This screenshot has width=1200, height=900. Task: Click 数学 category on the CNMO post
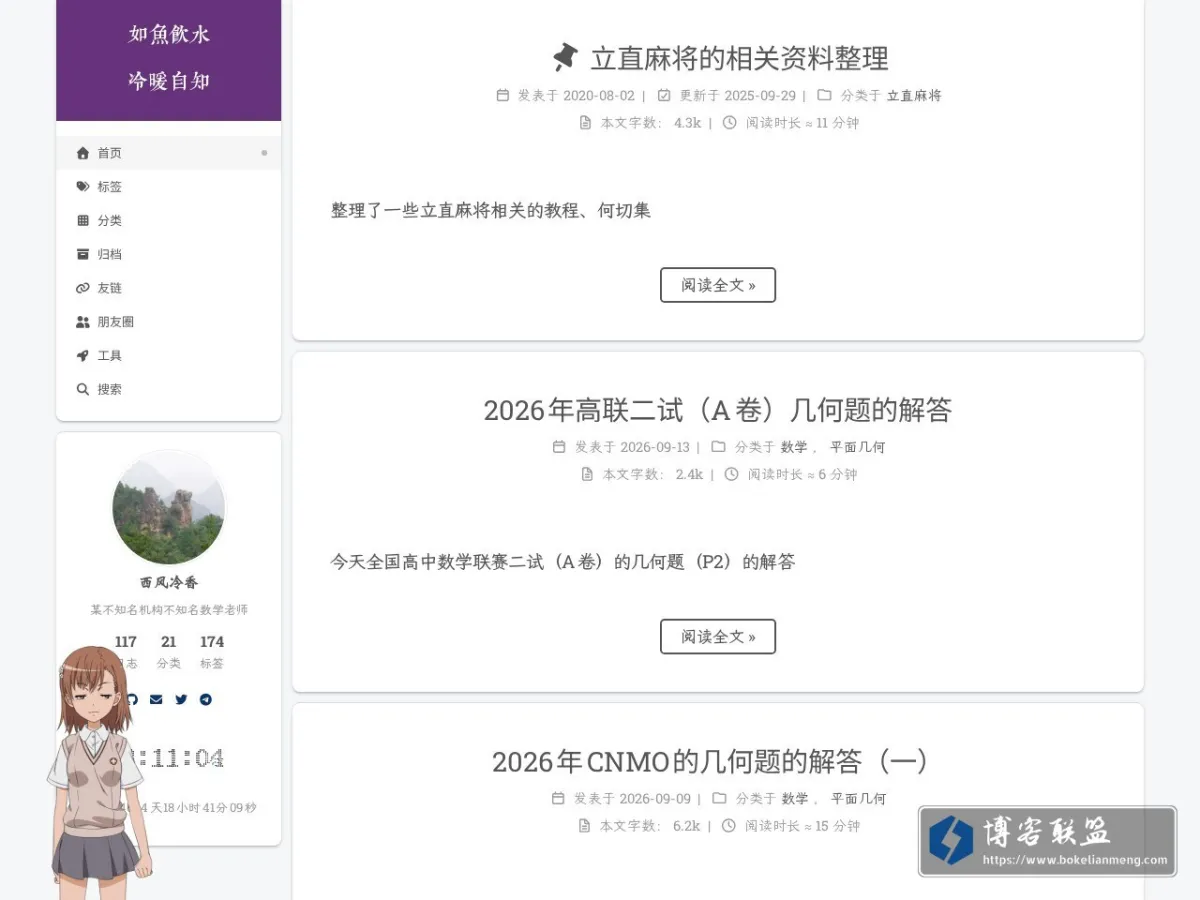(x=795, y=798)
